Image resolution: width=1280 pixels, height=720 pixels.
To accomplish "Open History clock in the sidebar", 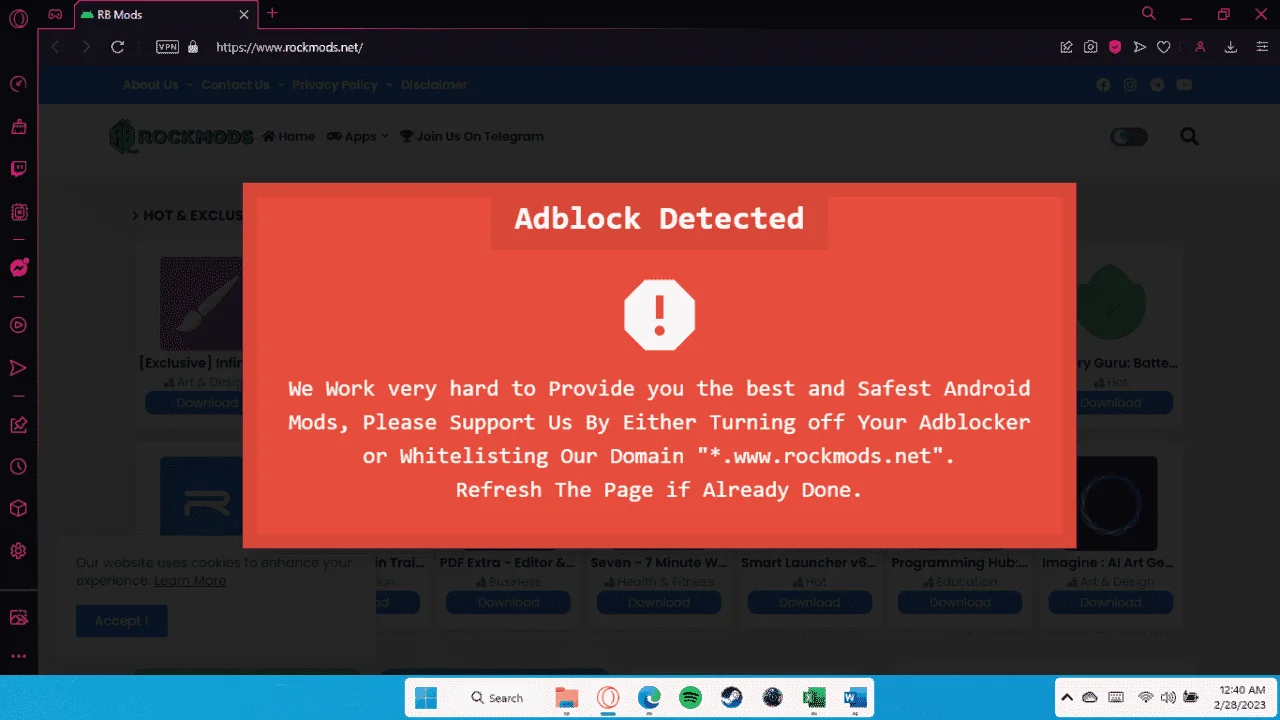I will [x=18, y=467].
